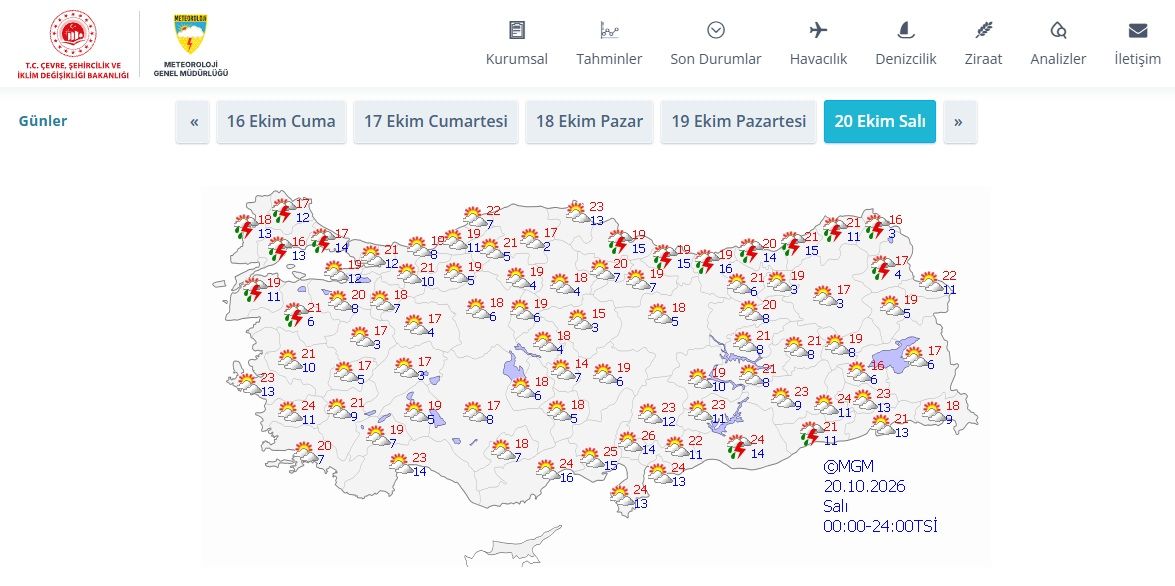This screenshot has height=586, width=1175.
Task: Open the Tahminler chart icon
Action: click(x=609, y=30)
